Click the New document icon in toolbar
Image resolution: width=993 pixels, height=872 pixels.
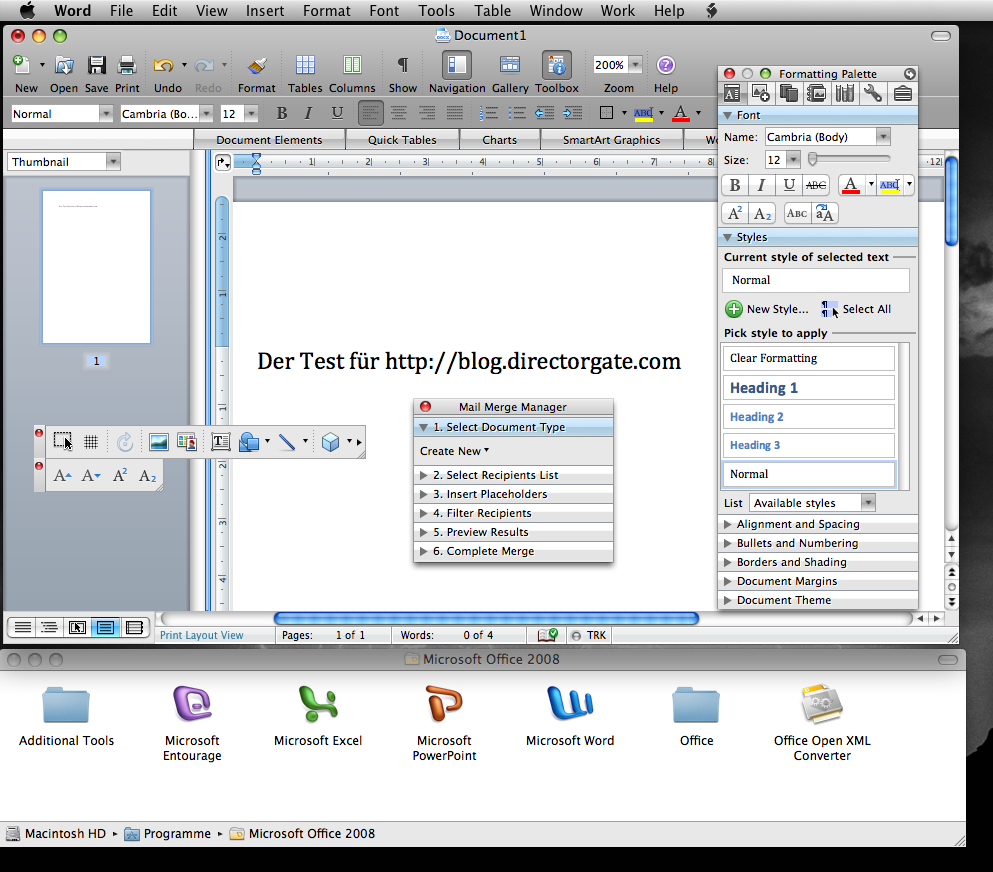(22, 65)
